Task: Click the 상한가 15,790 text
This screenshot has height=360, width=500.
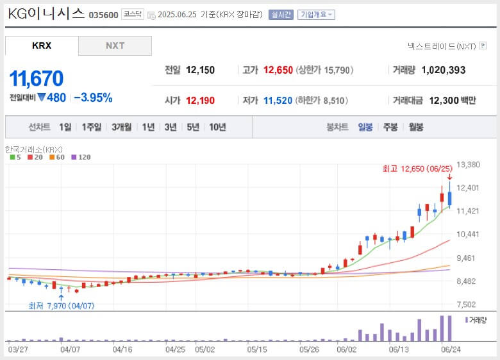Action: point(325,70)
